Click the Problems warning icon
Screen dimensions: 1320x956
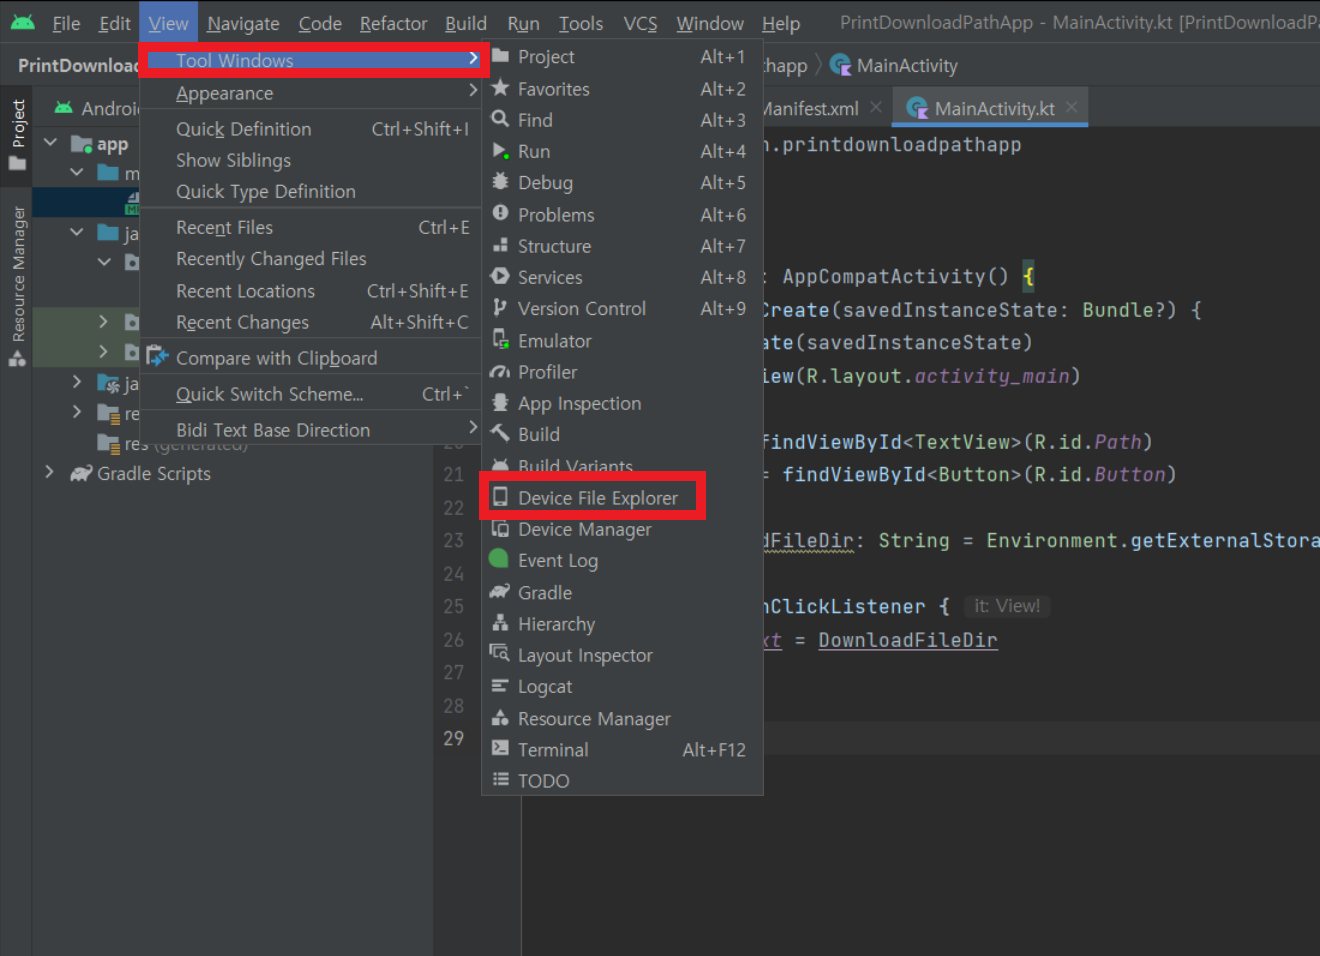click(500, 214)
